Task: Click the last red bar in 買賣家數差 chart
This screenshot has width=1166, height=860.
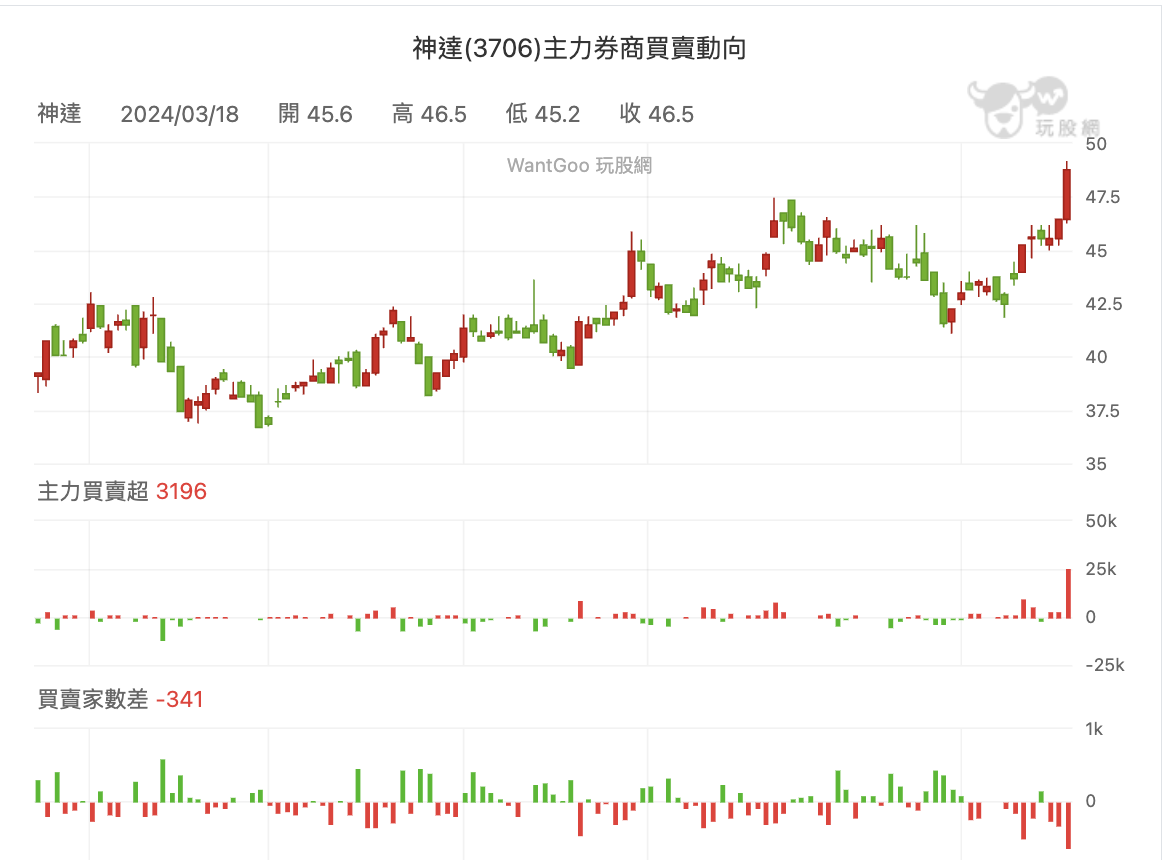Action: tap(1069, 825)
